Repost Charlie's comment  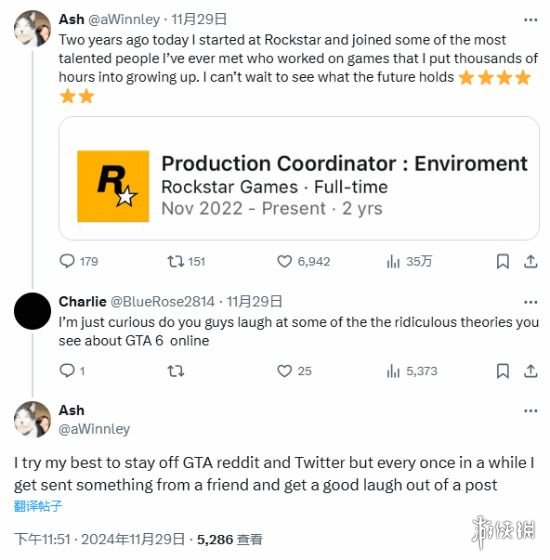point(176,371)
